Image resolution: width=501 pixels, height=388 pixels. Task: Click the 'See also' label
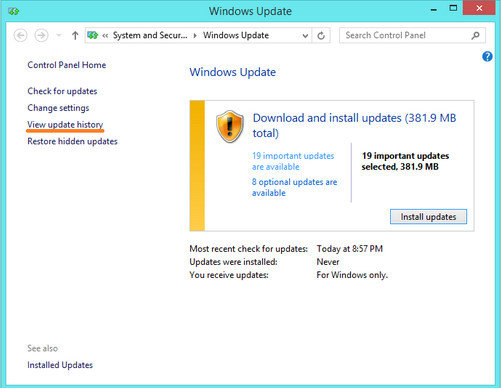click(42, 348)
